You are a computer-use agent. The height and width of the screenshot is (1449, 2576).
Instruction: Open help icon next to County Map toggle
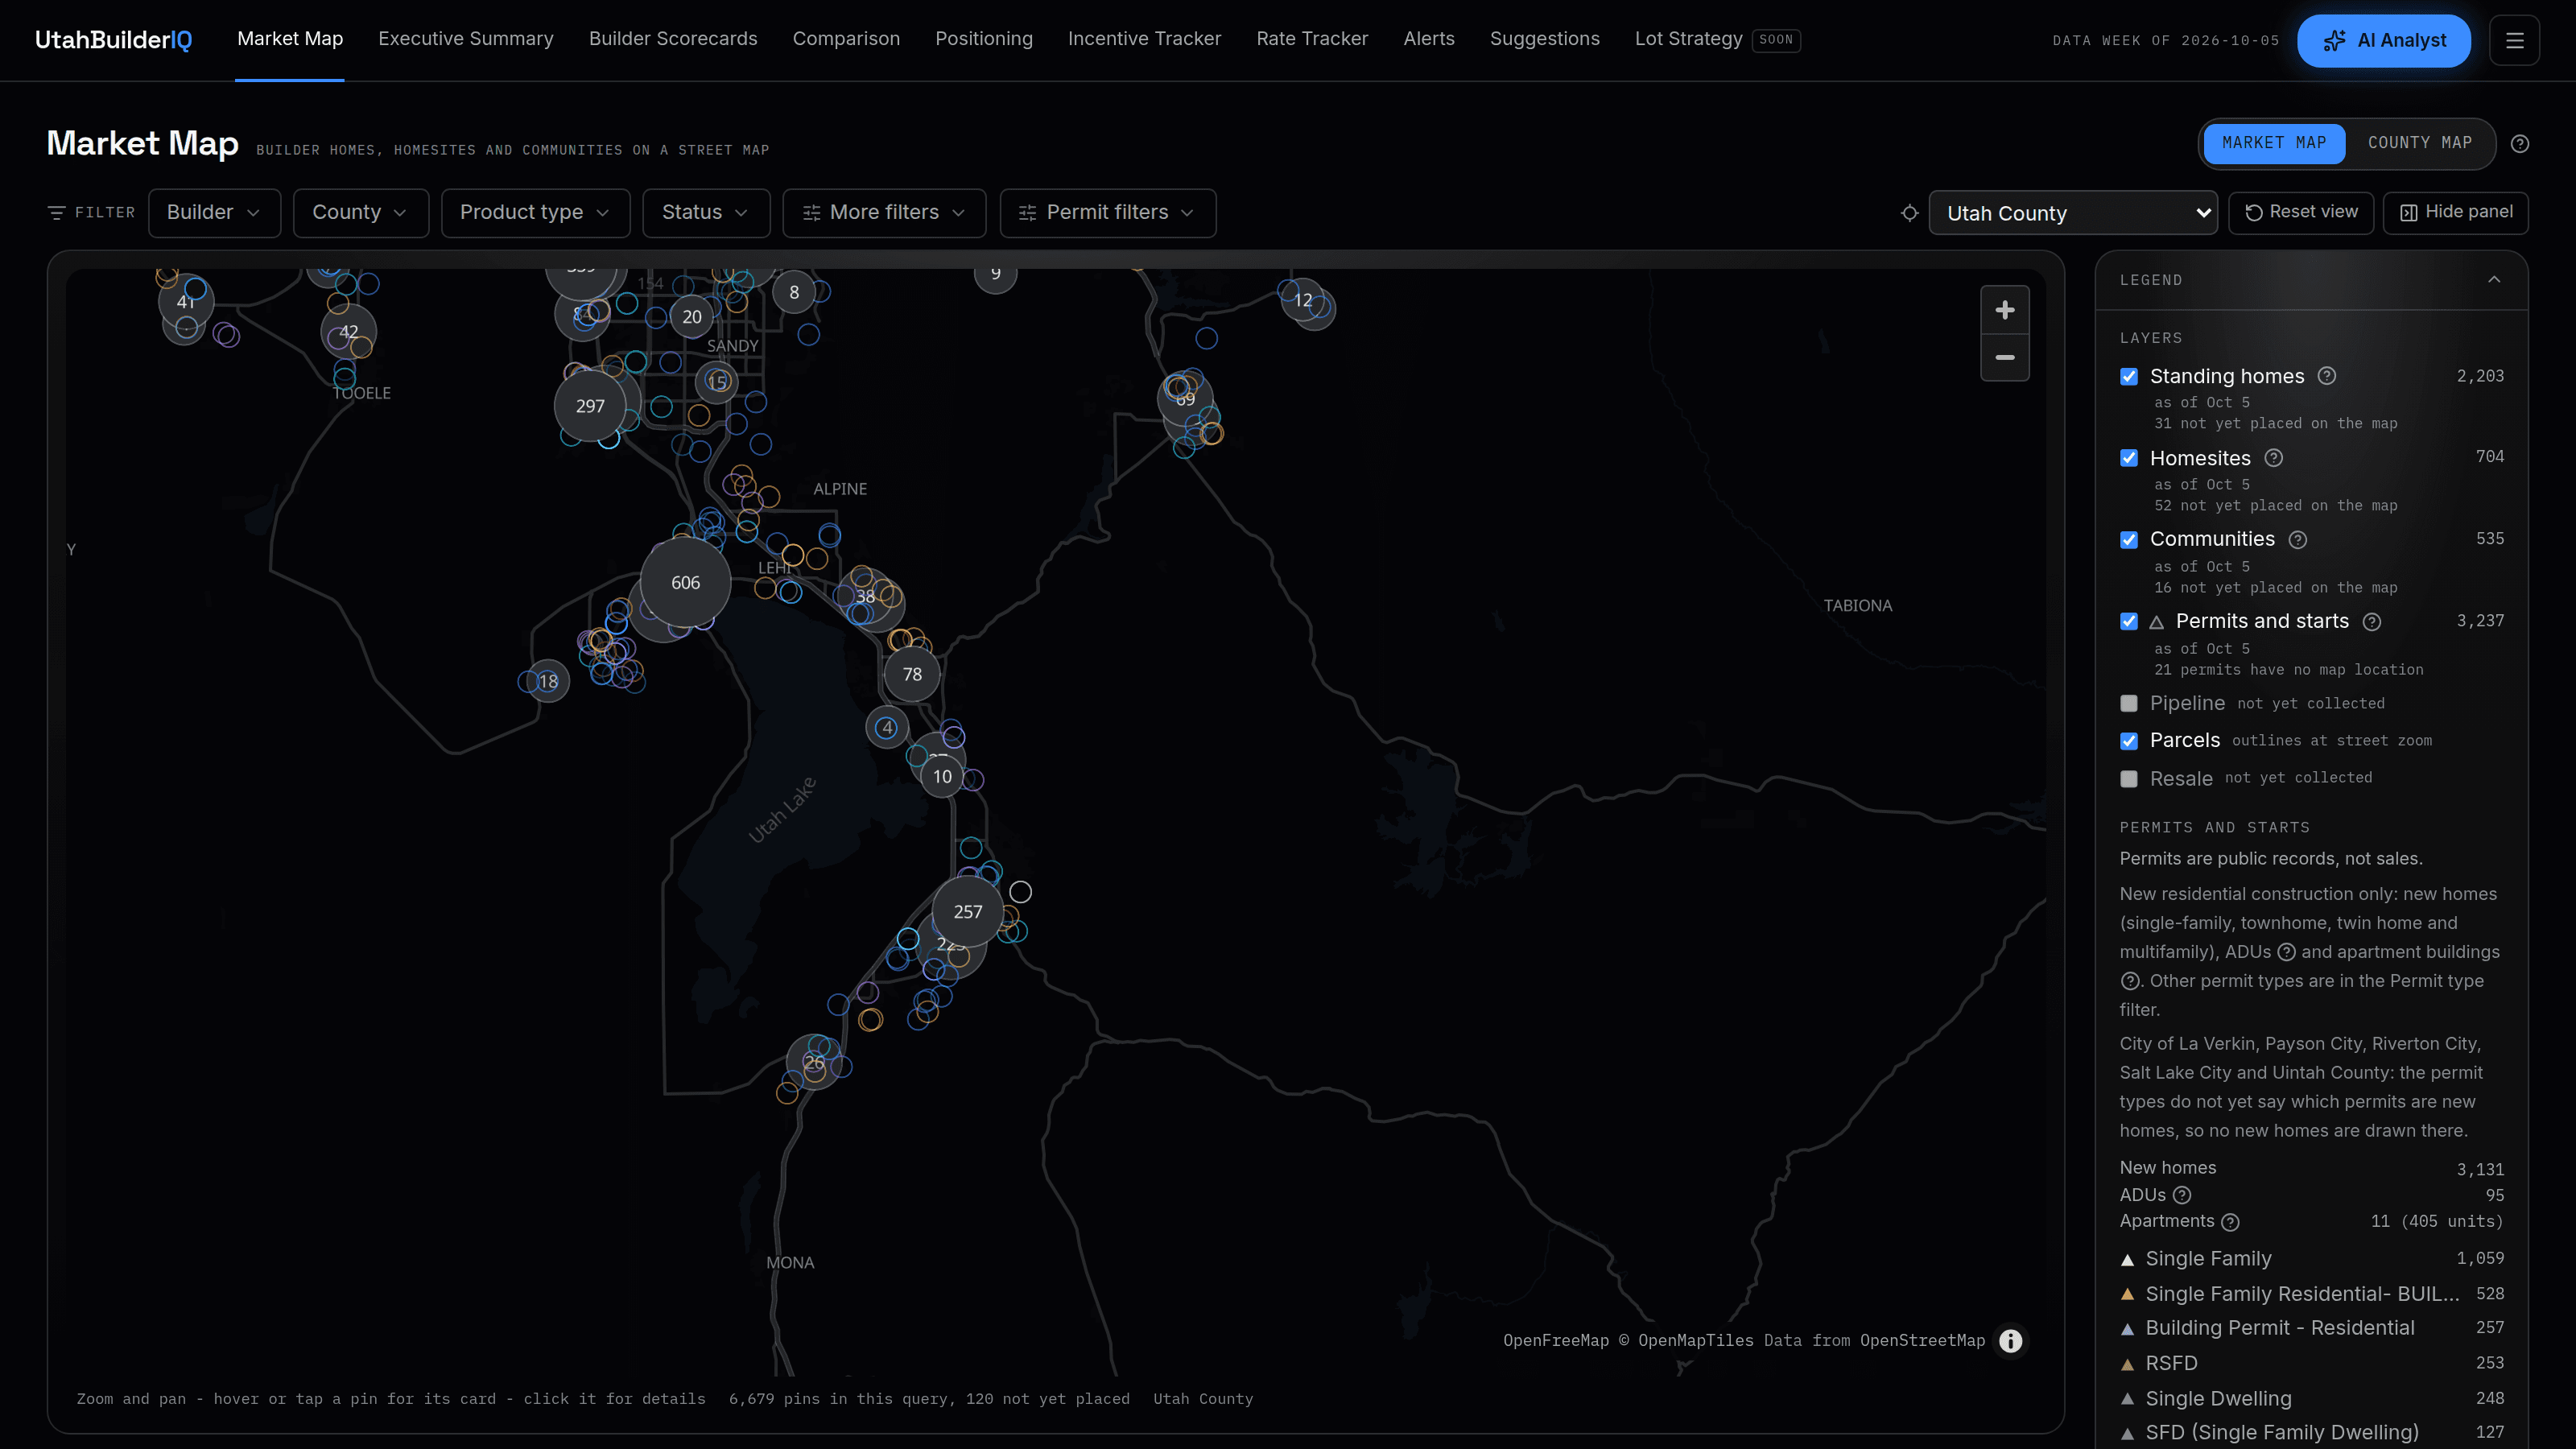2520,144
